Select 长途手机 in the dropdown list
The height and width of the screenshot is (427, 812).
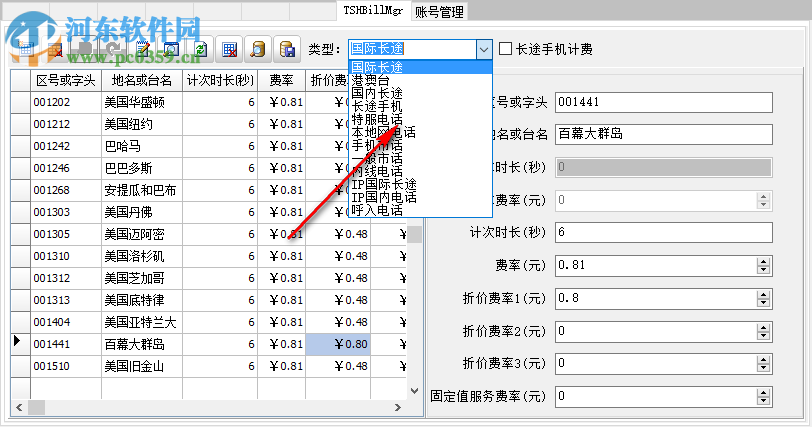pos(420,106)
